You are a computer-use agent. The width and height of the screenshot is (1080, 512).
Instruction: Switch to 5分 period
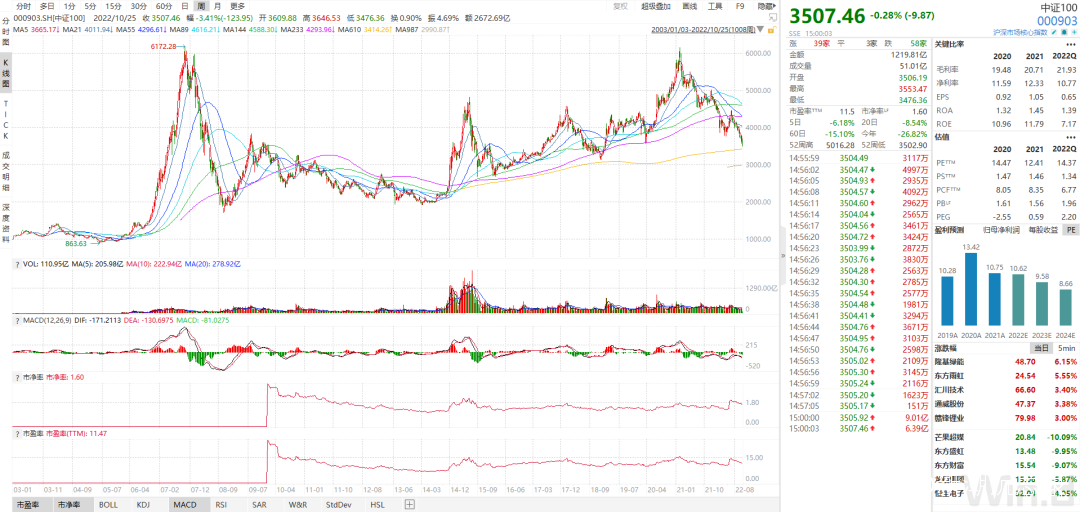click(90, 6)
